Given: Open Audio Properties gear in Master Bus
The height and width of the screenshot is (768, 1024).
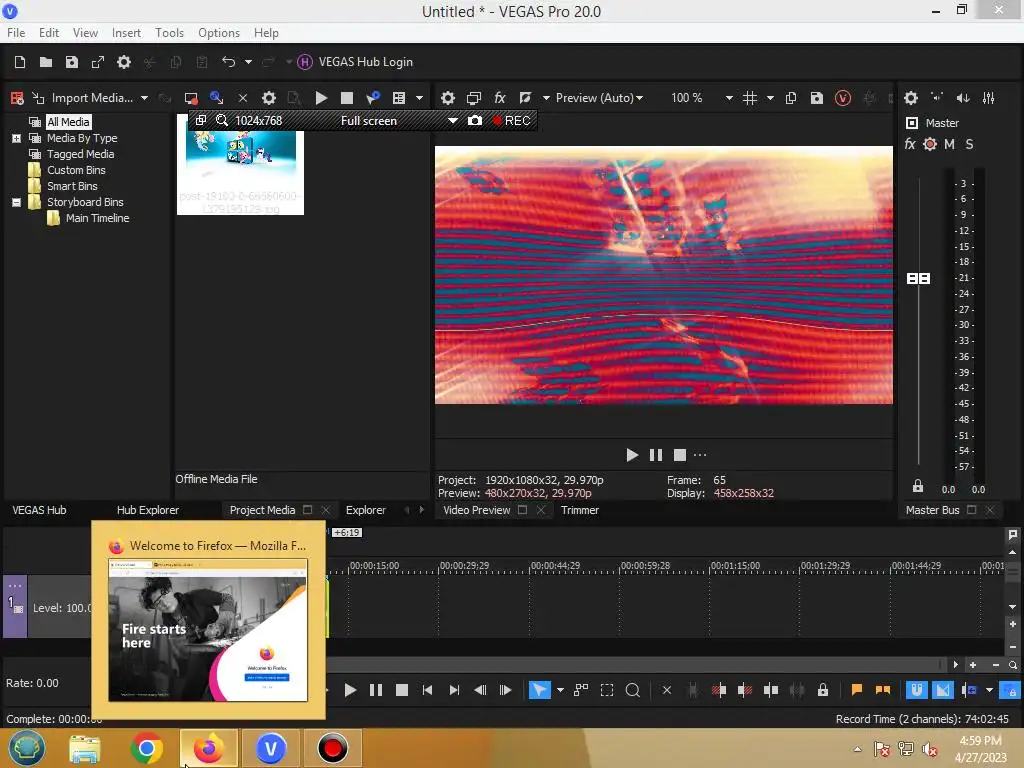Looking at the screenshot, I should click(x=911, y=98).
